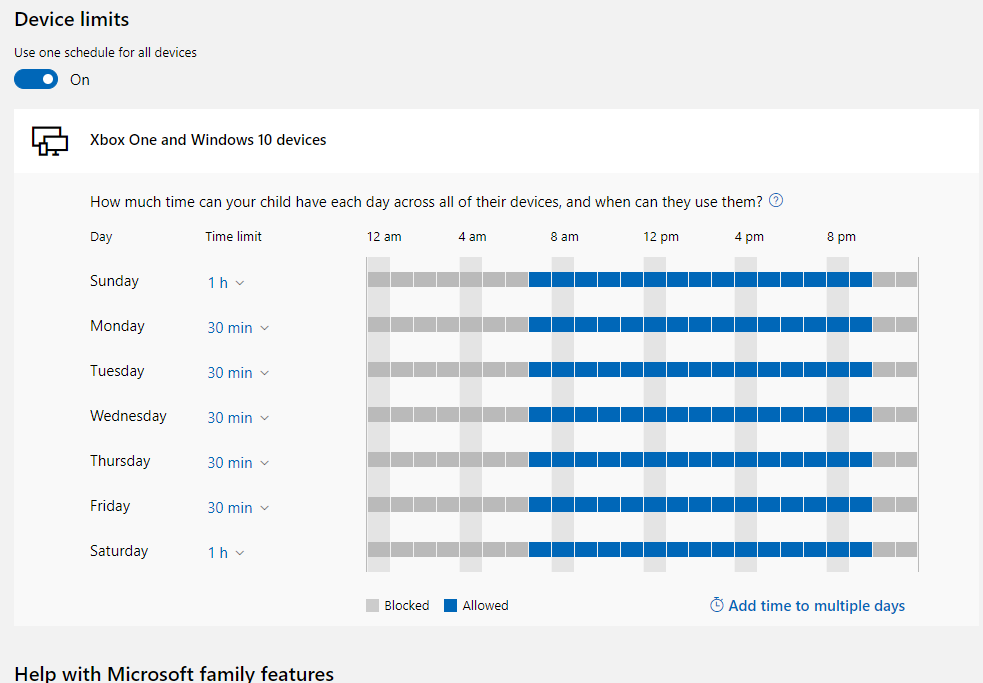Image resolution: width=983 pixels, height=683 pixels.
Task: Expand the Xbox One and Windows 10 devices section
Action: pos(208,140)
